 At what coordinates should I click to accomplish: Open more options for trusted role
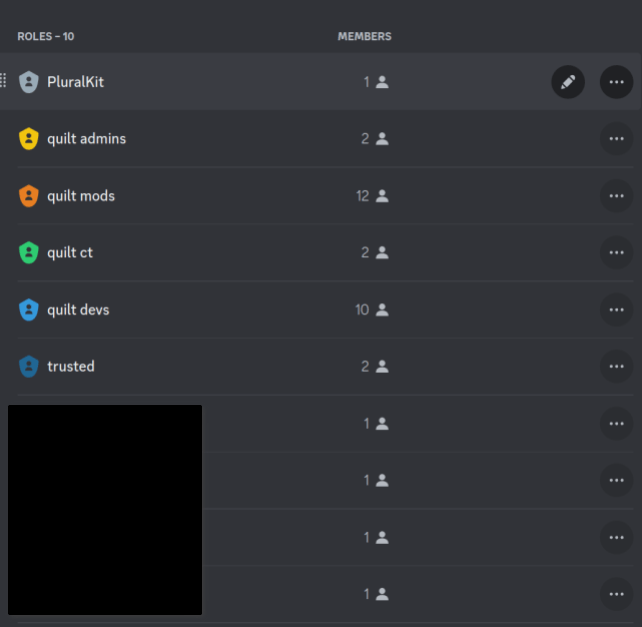pyautogui.click(x=616, y=367)
